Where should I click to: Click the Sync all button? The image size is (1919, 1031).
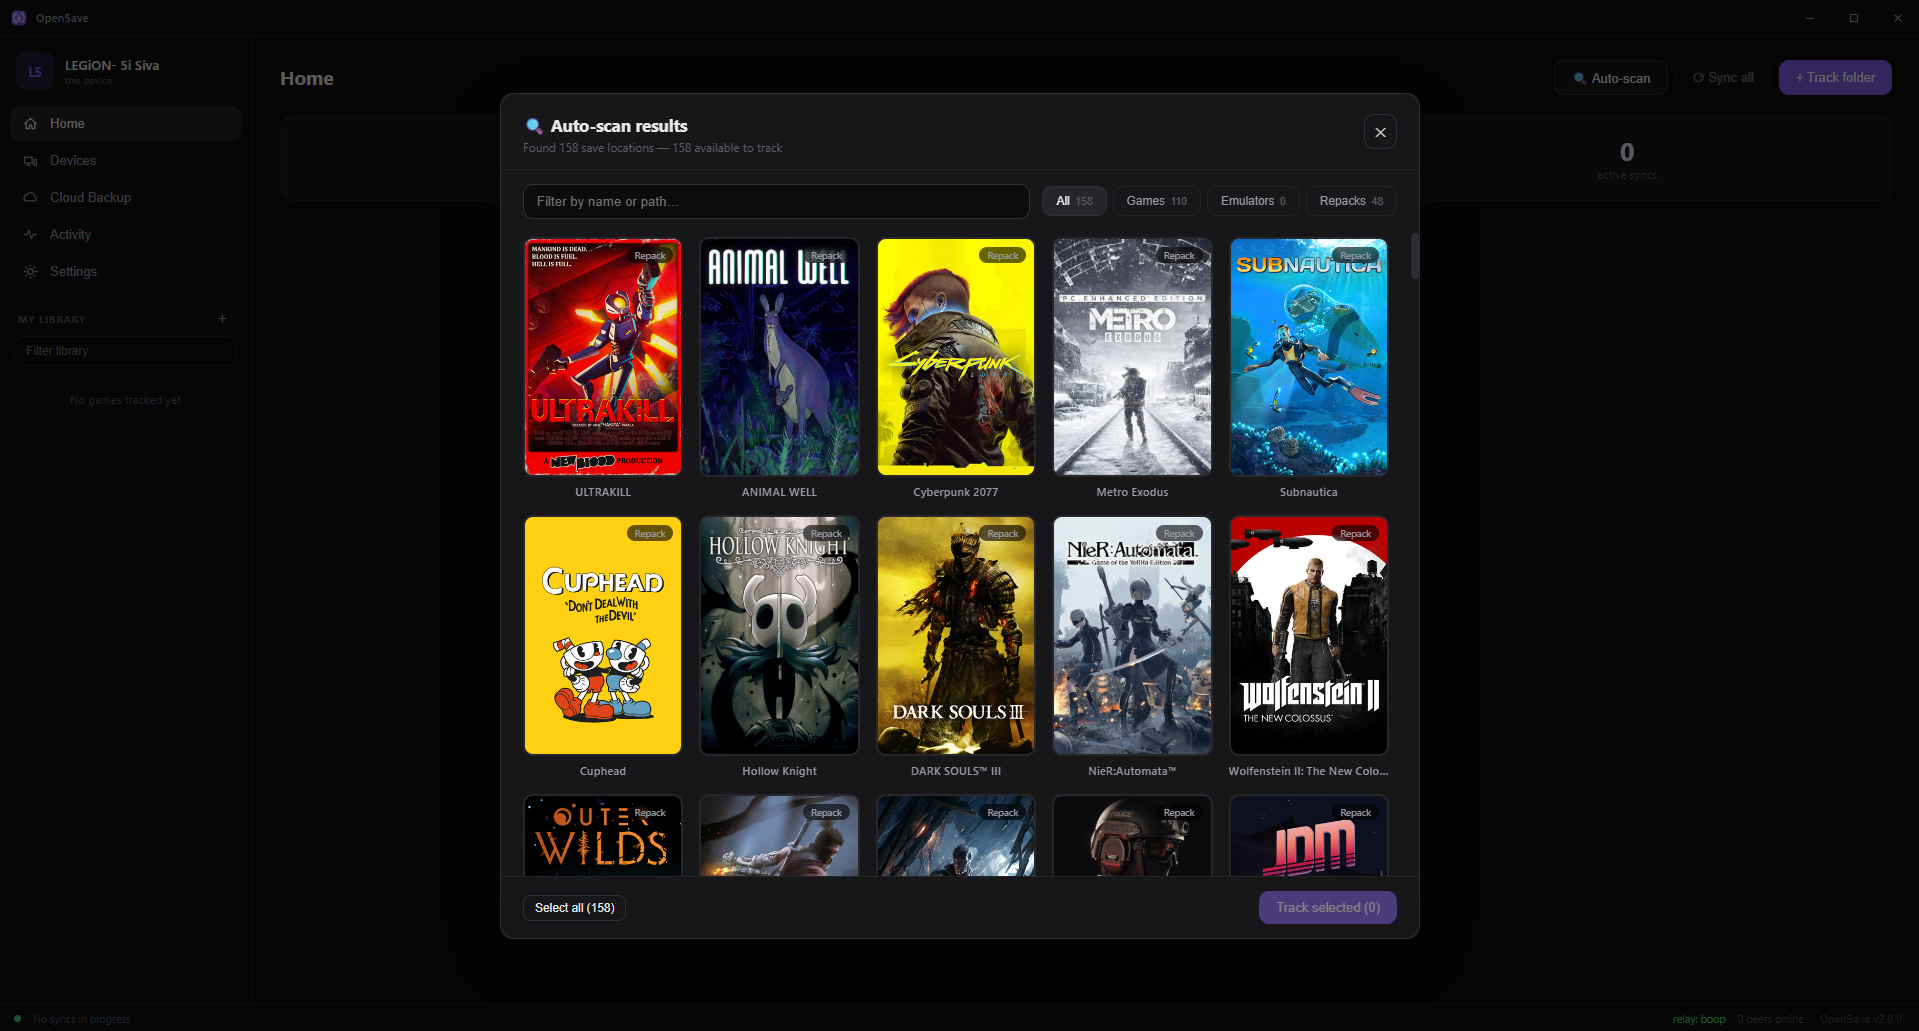1723,78
